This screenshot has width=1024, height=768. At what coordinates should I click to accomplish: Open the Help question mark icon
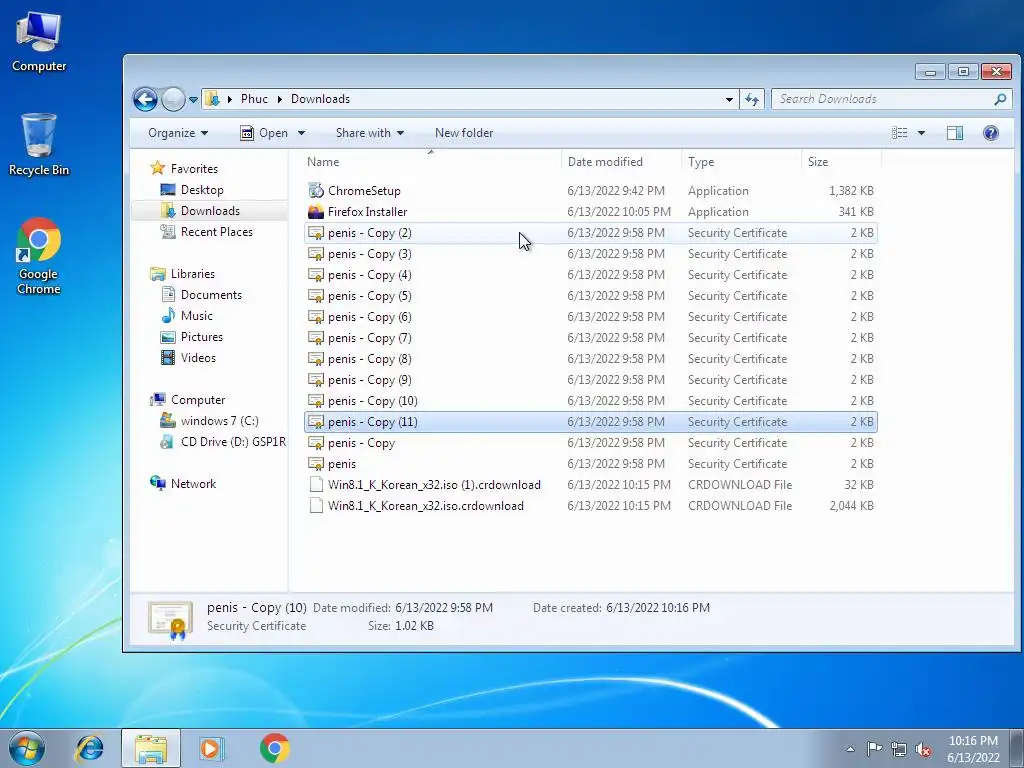click(x=991, y=133)
